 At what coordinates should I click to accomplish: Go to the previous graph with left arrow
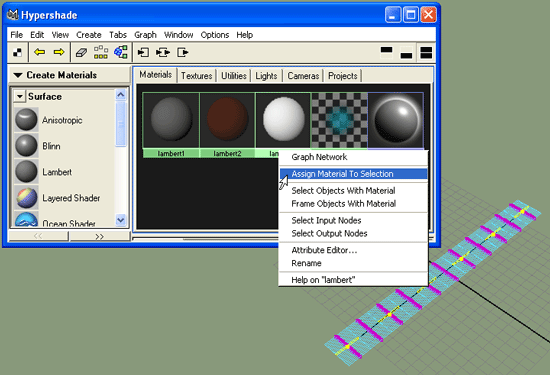coord(39,52)
